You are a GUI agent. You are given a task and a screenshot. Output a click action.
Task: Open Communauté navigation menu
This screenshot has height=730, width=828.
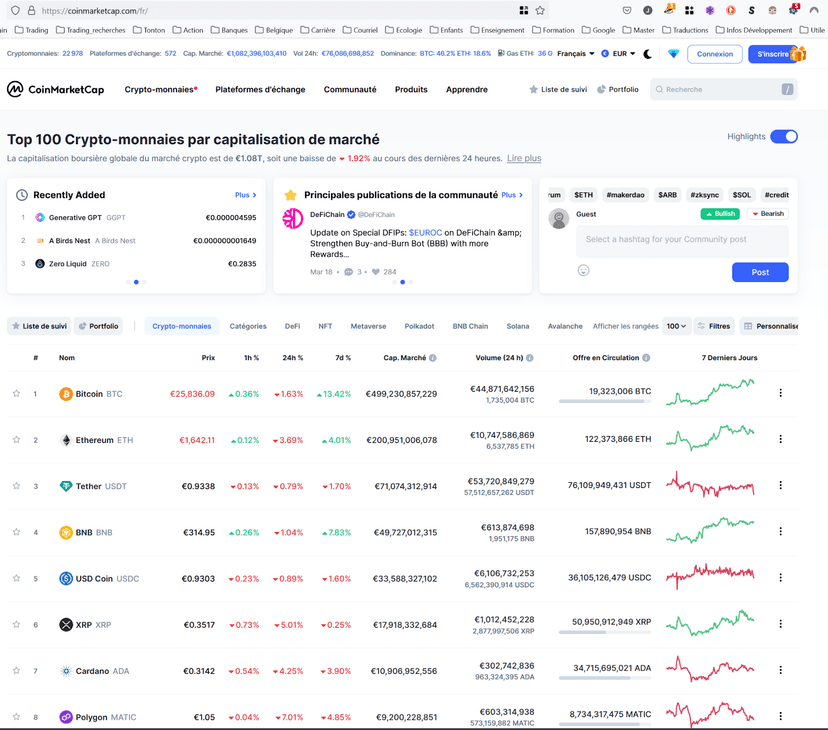(x=350, y=89)
